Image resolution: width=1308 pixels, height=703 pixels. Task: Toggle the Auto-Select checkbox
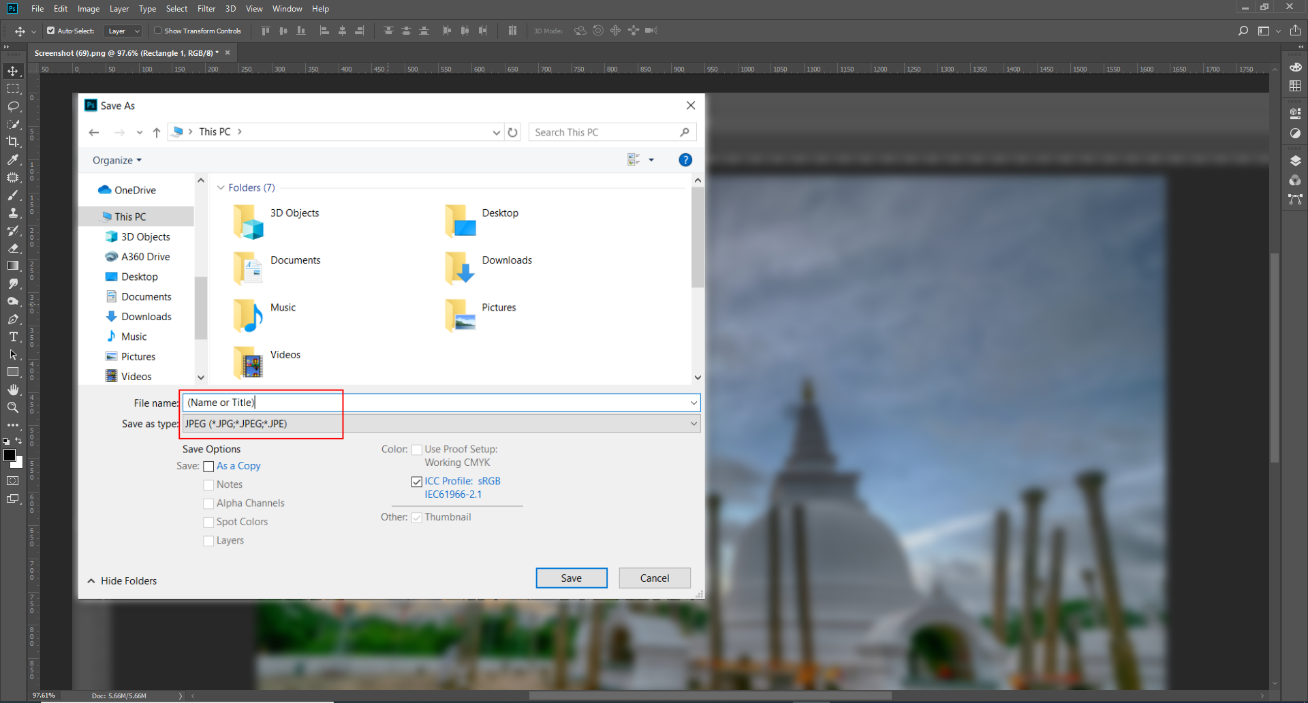pyautogui.click(x=51, y=31)
